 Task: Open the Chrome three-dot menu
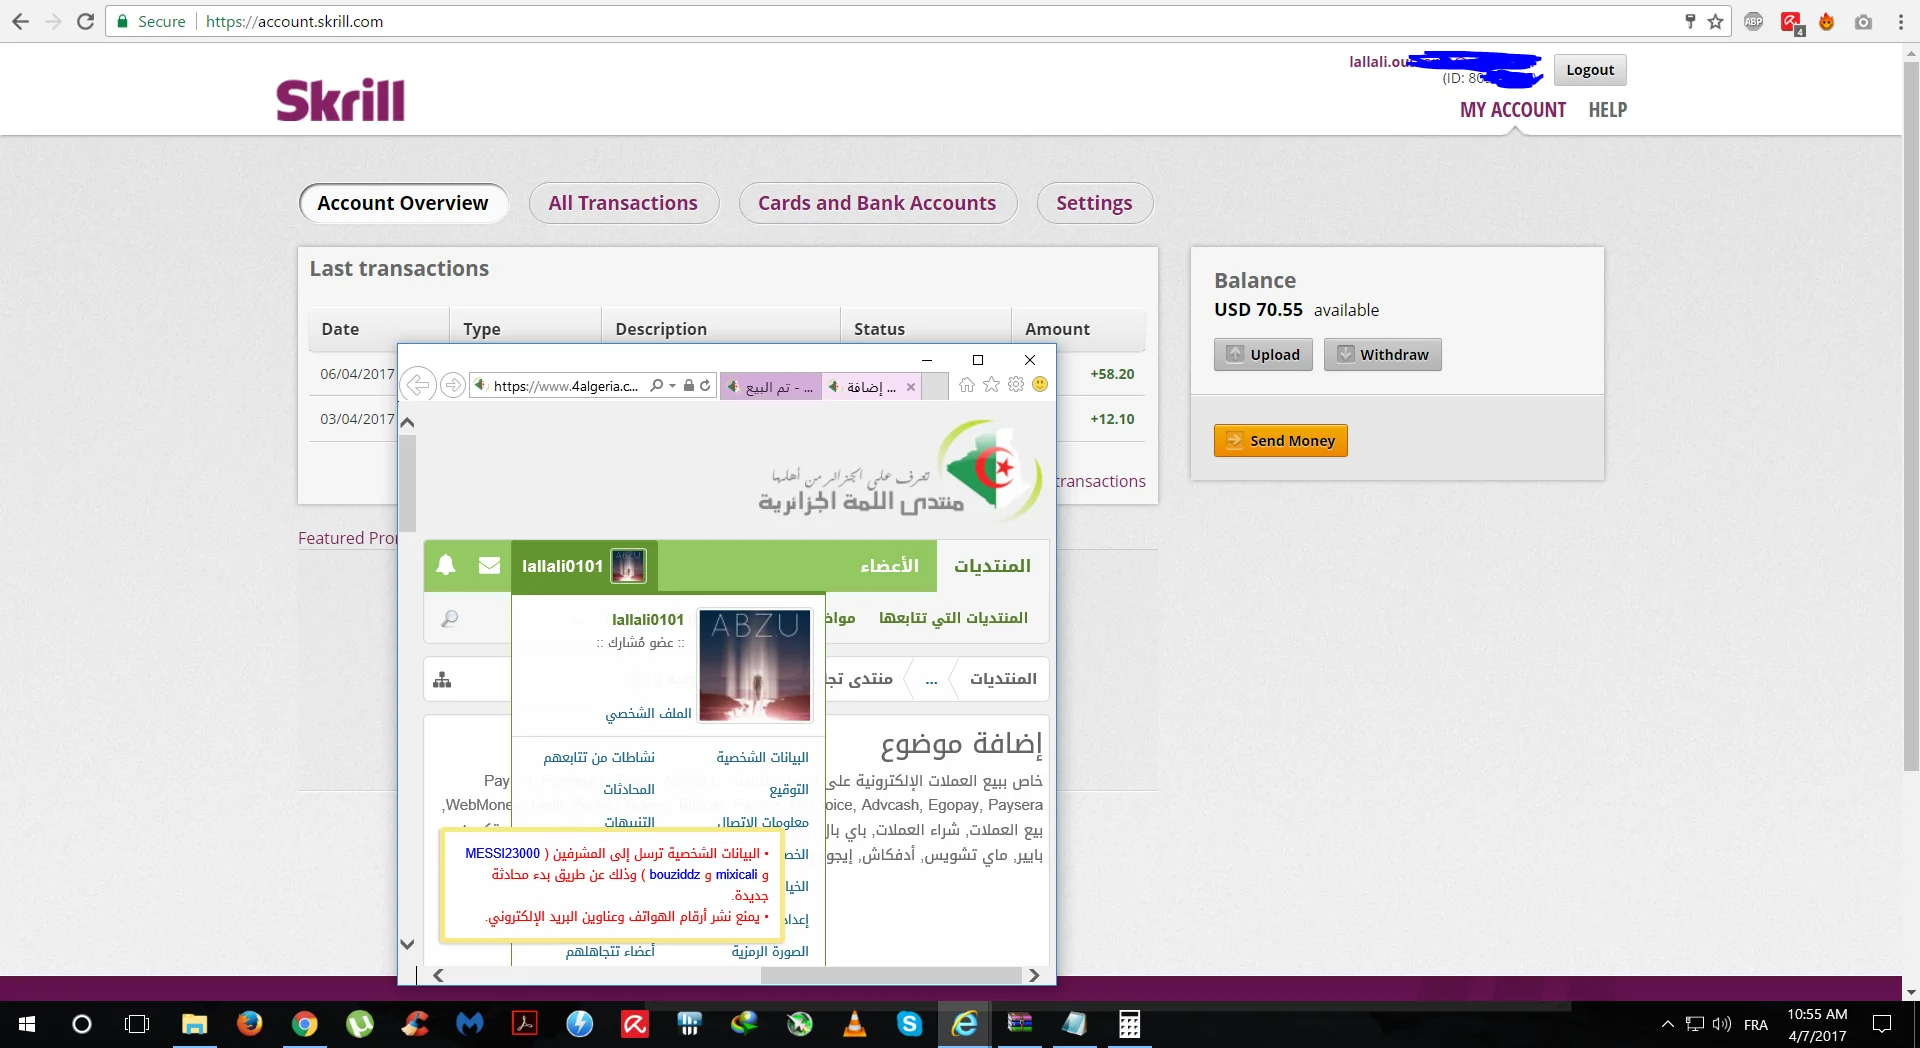tap(1900, 22)
